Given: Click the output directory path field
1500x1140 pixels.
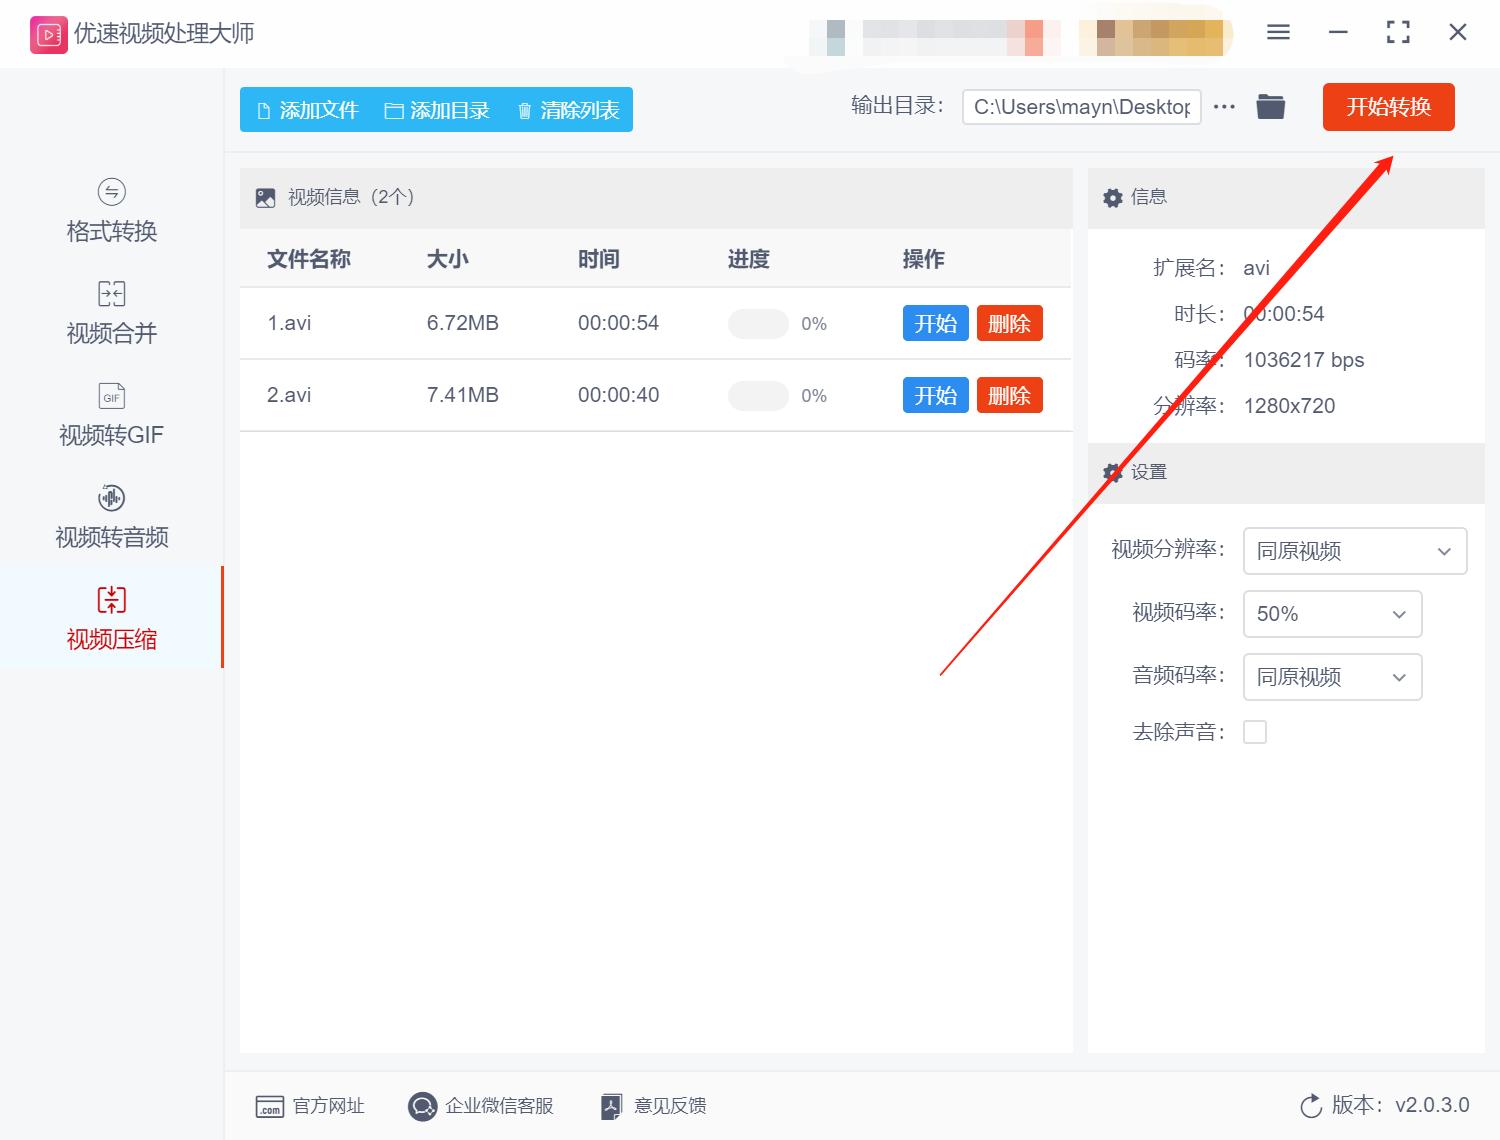Looking at the screenshot, I should tap(1081, 106).
